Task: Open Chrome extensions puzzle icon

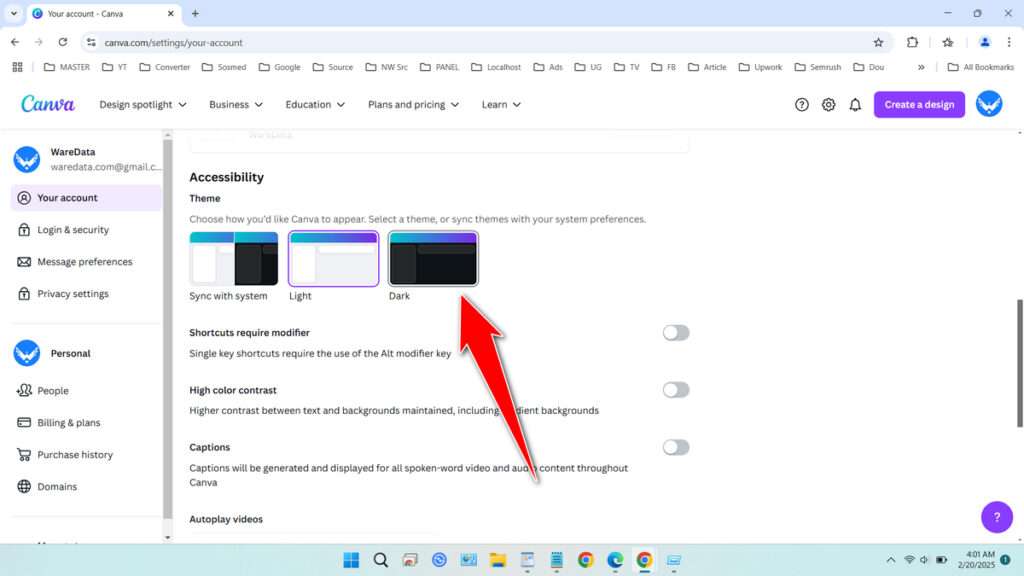Action: pos(912,42)
